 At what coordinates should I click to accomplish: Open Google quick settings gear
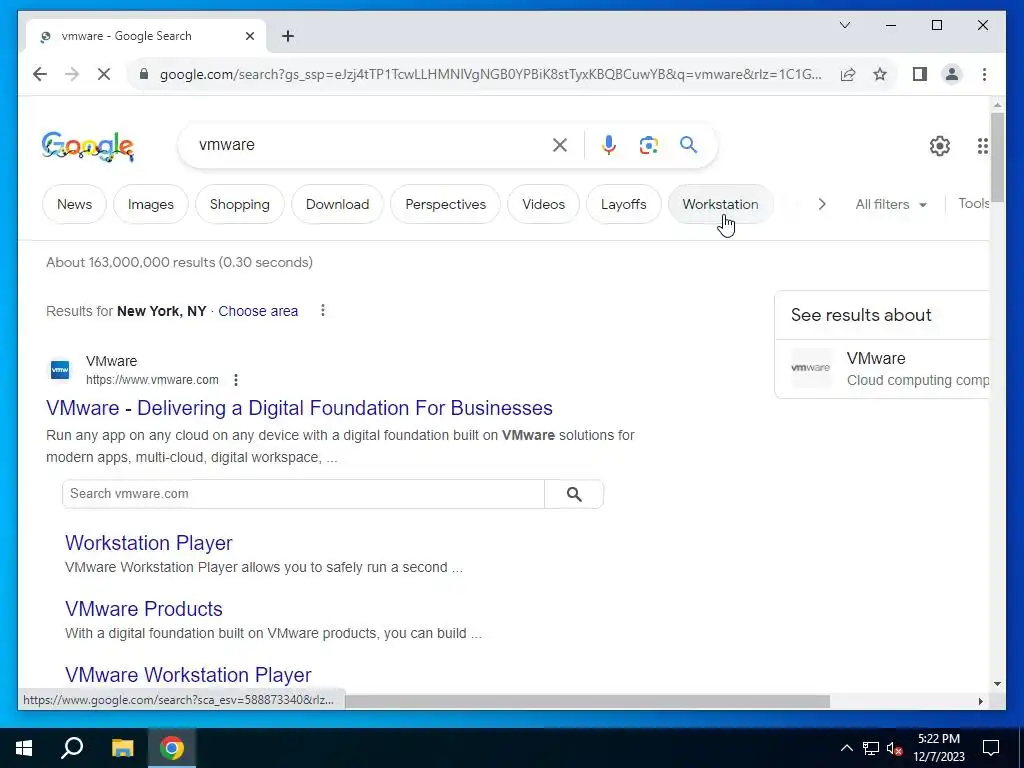click(x=939, y=146)
